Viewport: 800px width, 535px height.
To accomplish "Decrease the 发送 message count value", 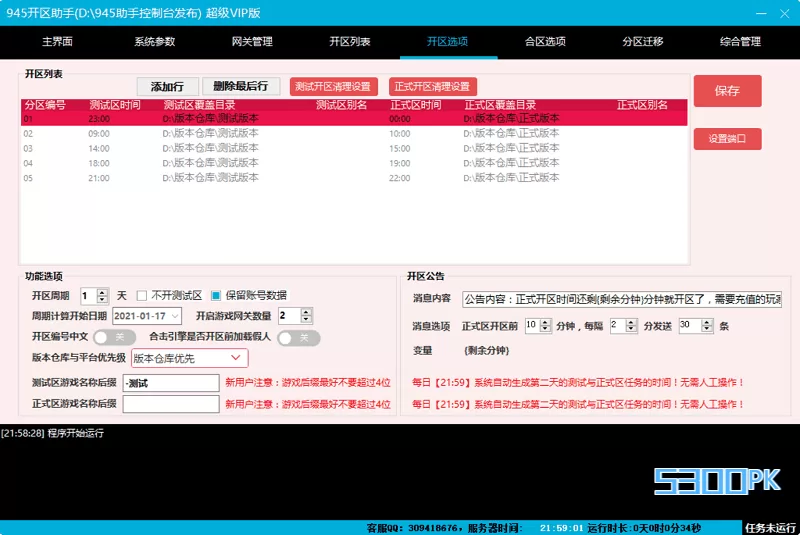I will [x=707, y=329].
